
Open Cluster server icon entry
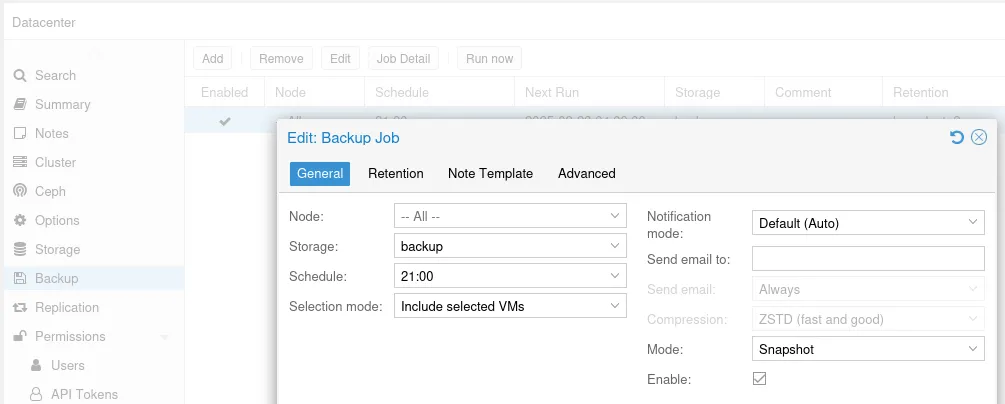click(21, 162)
